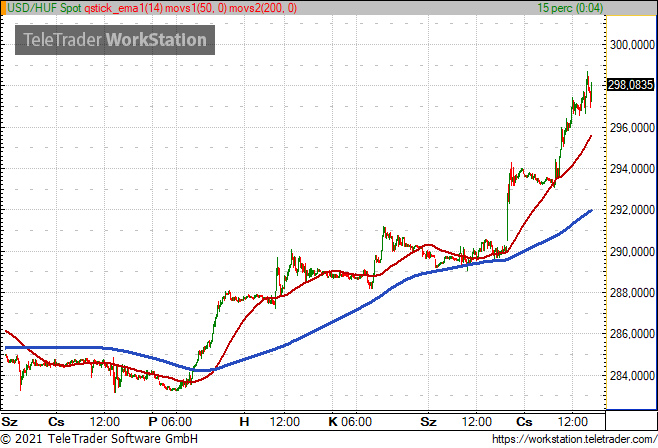
Task: Click the 292,0000 price axis label
Action: click(632, 210)
